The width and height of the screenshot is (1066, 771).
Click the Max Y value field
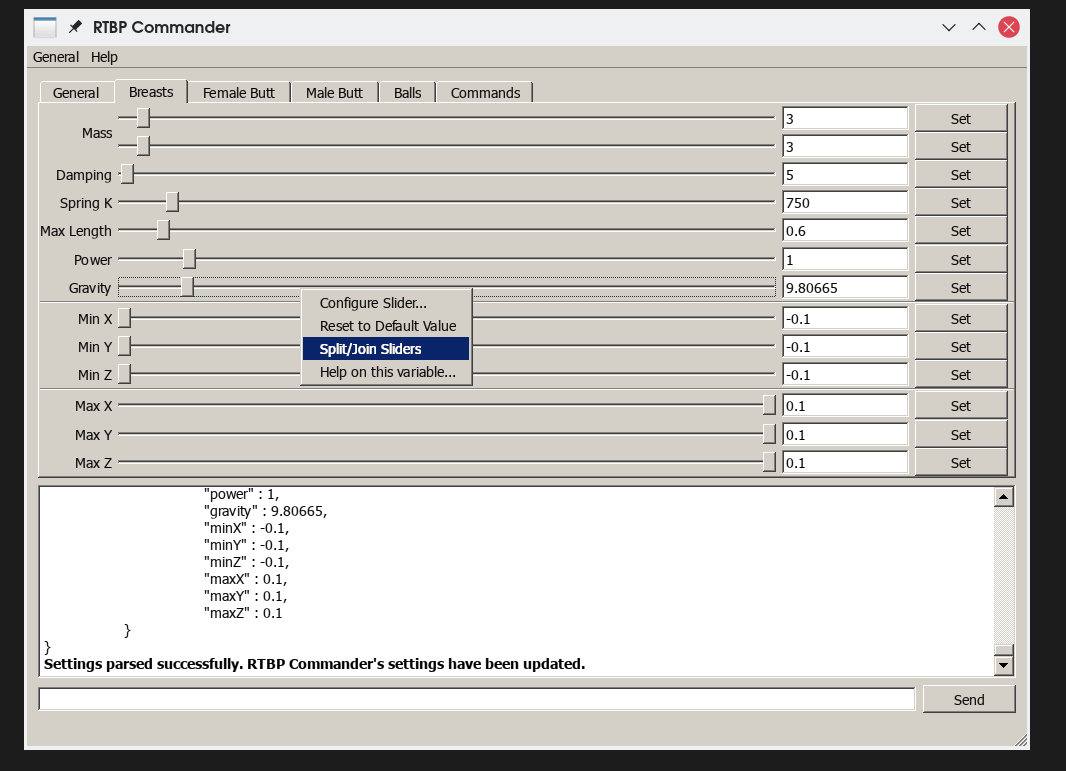(845, 434)
